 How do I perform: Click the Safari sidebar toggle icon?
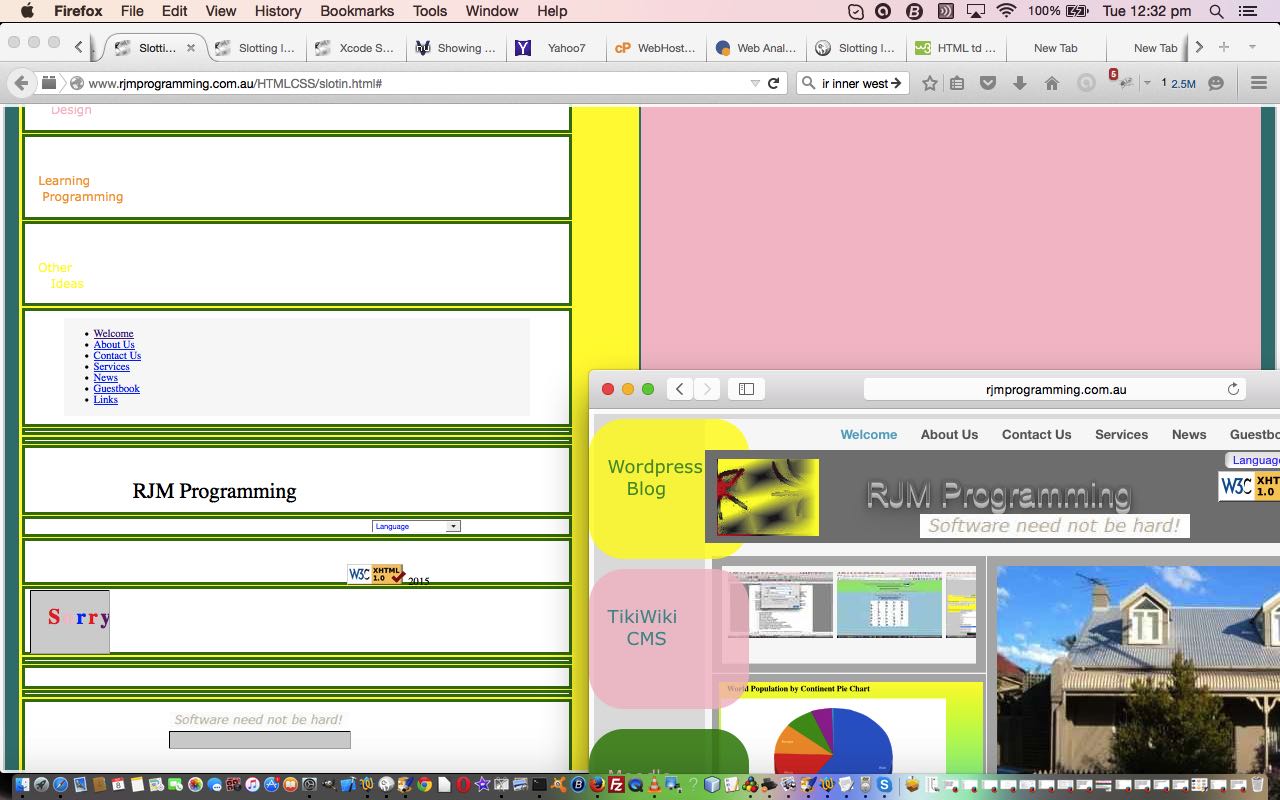pos(746,389)
